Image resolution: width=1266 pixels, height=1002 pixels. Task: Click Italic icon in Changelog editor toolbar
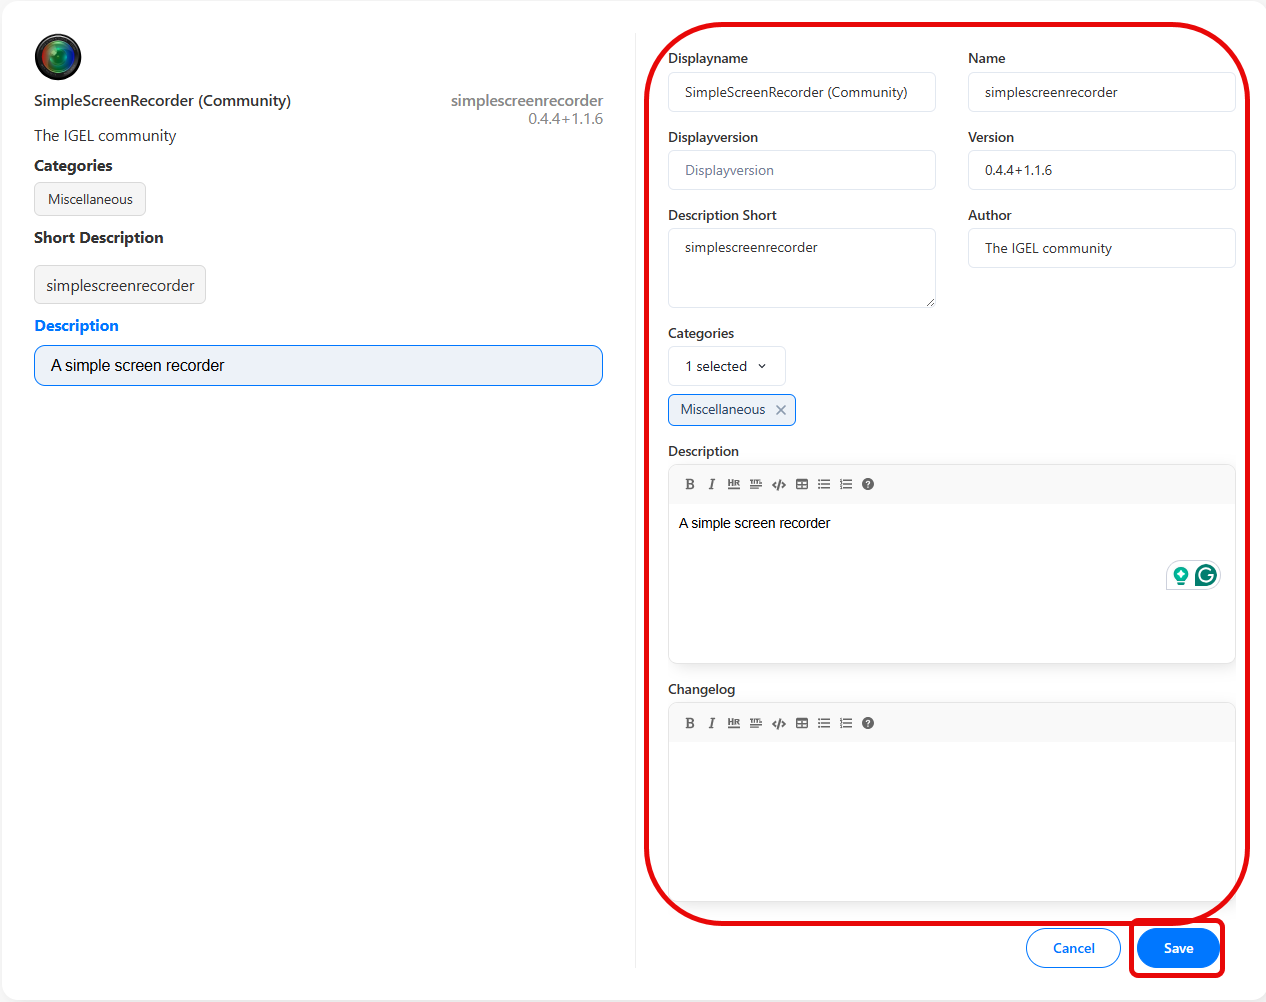click(712, 723)
